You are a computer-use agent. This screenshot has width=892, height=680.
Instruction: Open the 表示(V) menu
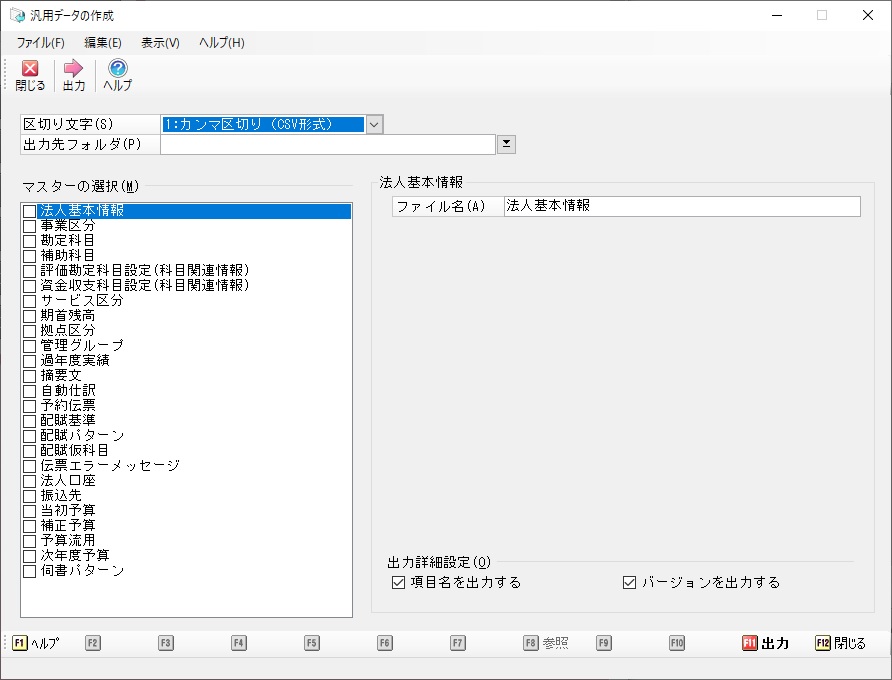(160, 43)
